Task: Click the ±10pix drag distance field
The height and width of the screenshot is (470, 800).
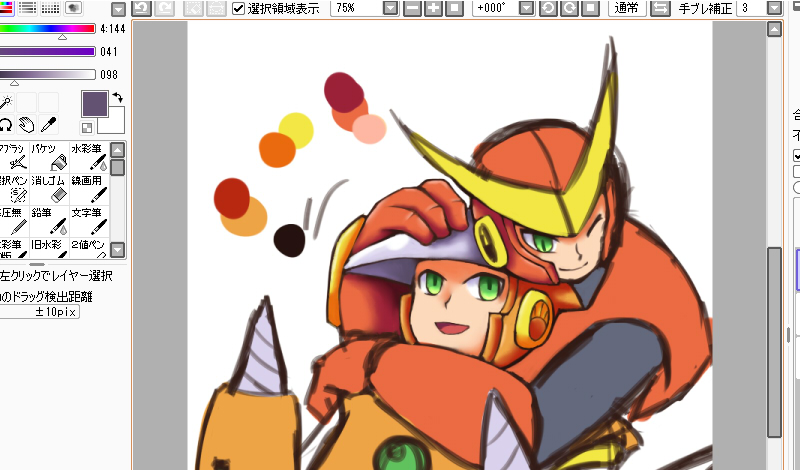Action: (40, 311)
